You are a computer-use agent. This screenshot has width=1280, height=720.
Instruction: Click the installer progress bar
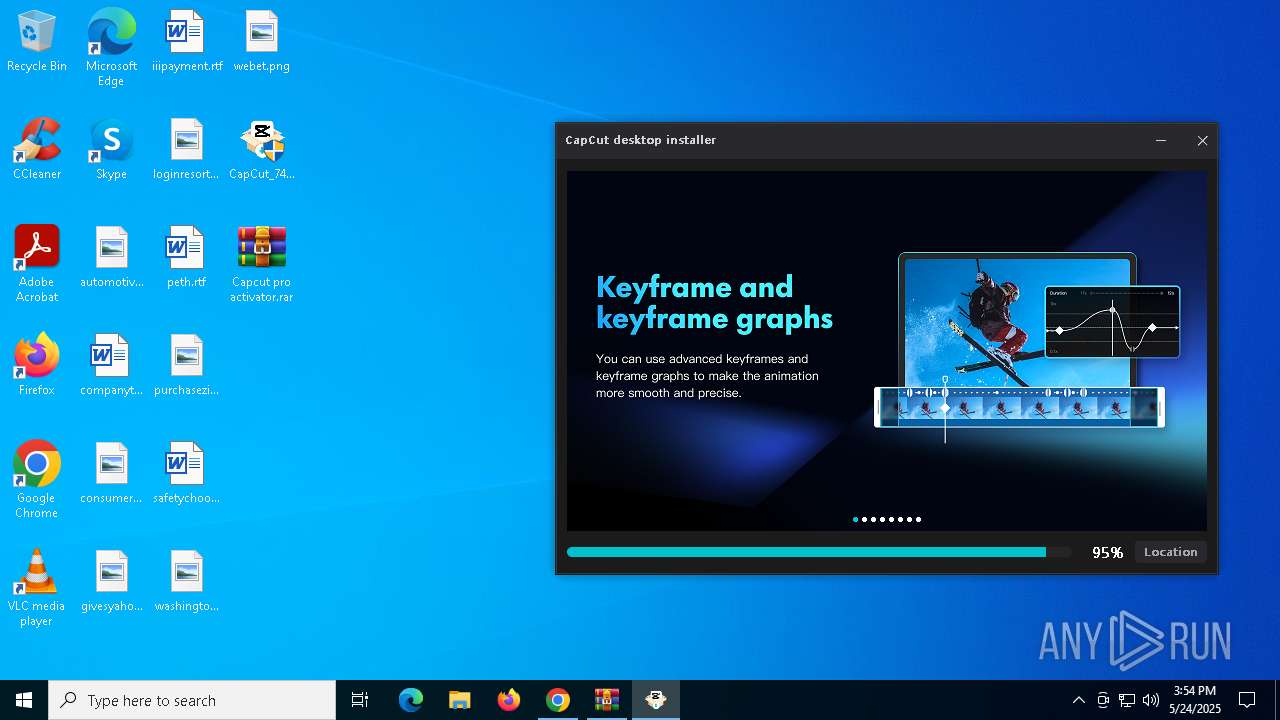pos(818,552)
